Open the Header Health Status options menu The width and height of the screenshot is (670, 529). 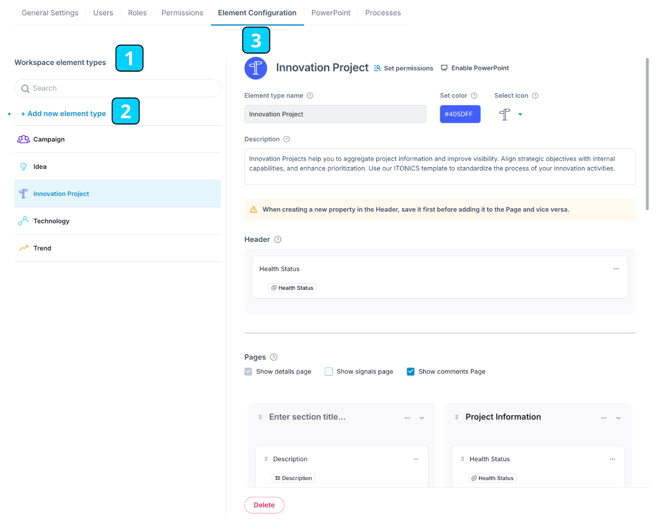(616, 269)
